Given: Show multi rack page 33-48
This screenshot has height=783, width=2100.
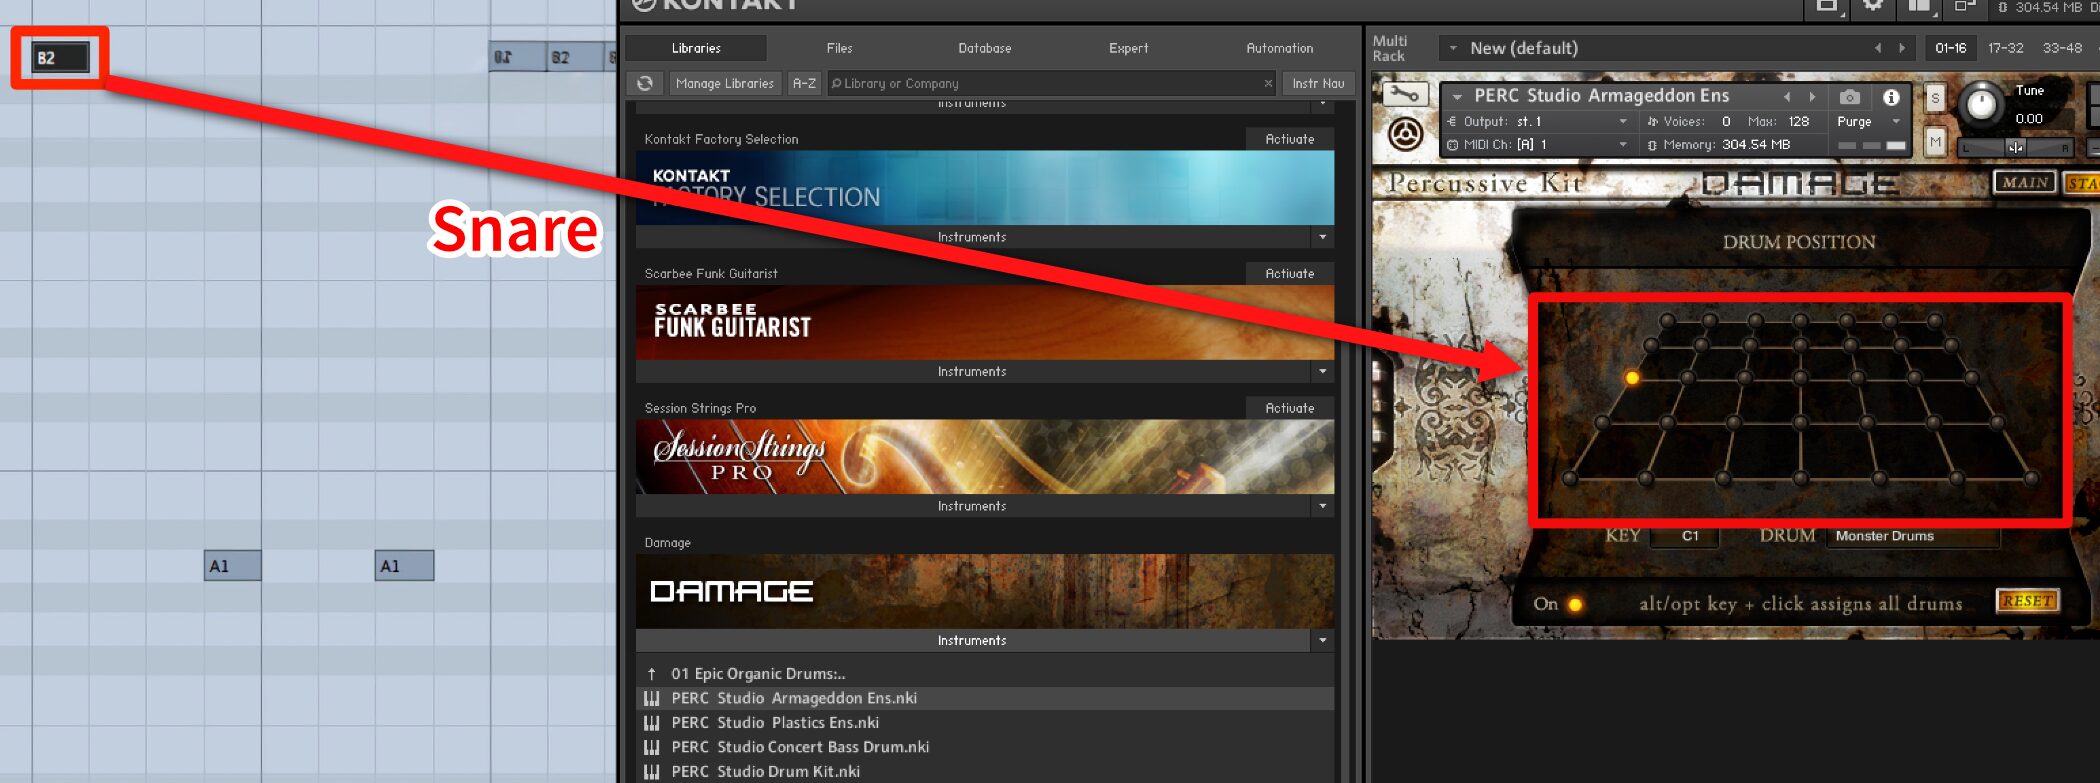Looking at the screenshot, I should [2062, 48].
